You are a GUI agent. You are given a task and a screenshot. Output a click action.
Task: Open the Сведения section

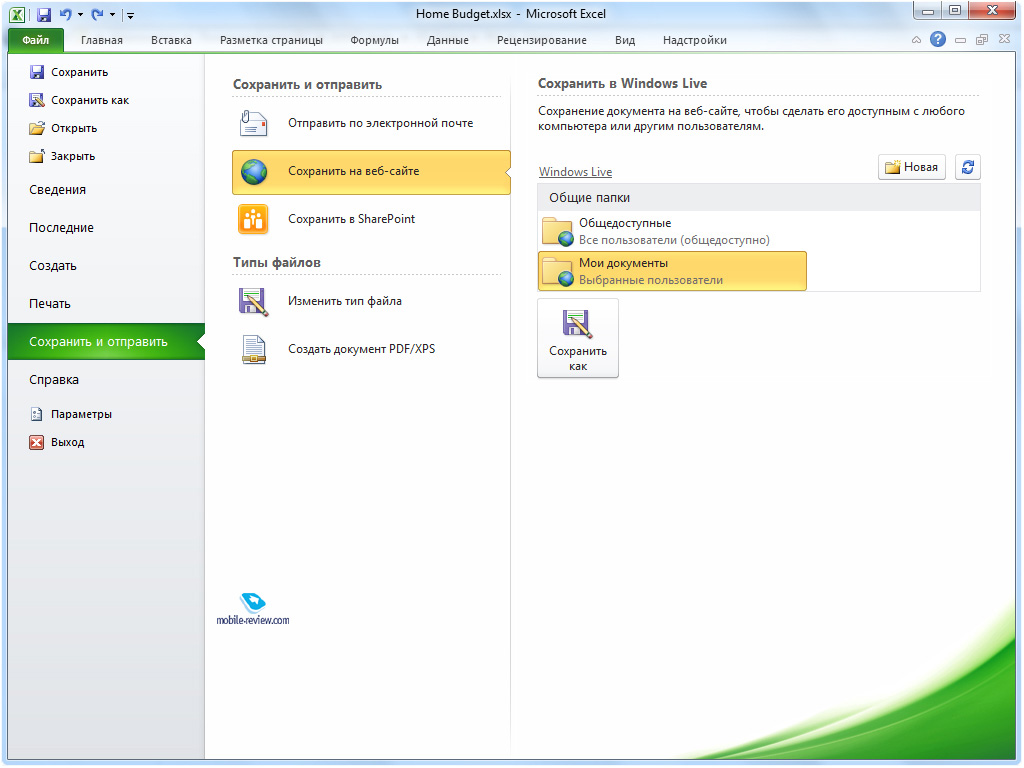(57, 190)
